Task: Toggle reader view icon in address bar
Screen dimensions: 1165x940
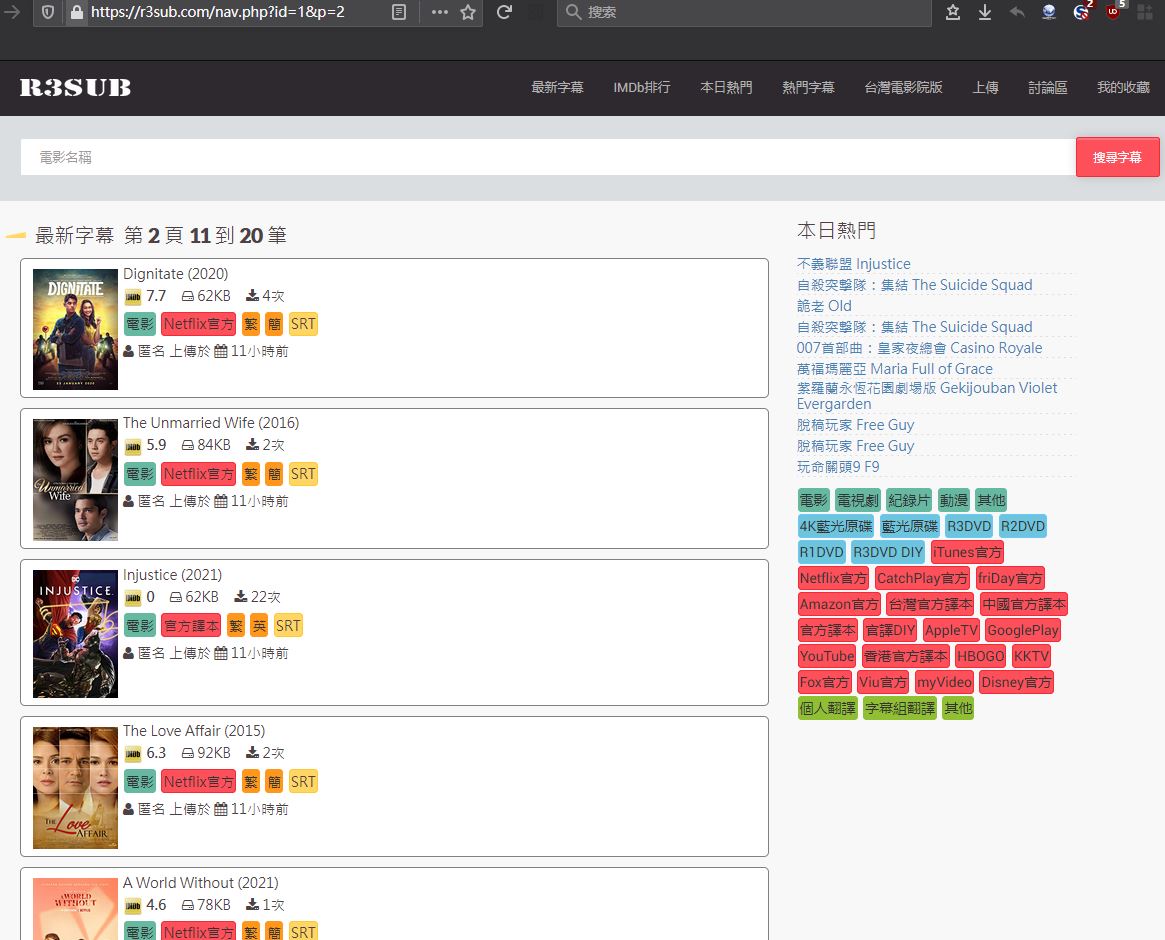Action: [399, 12]
